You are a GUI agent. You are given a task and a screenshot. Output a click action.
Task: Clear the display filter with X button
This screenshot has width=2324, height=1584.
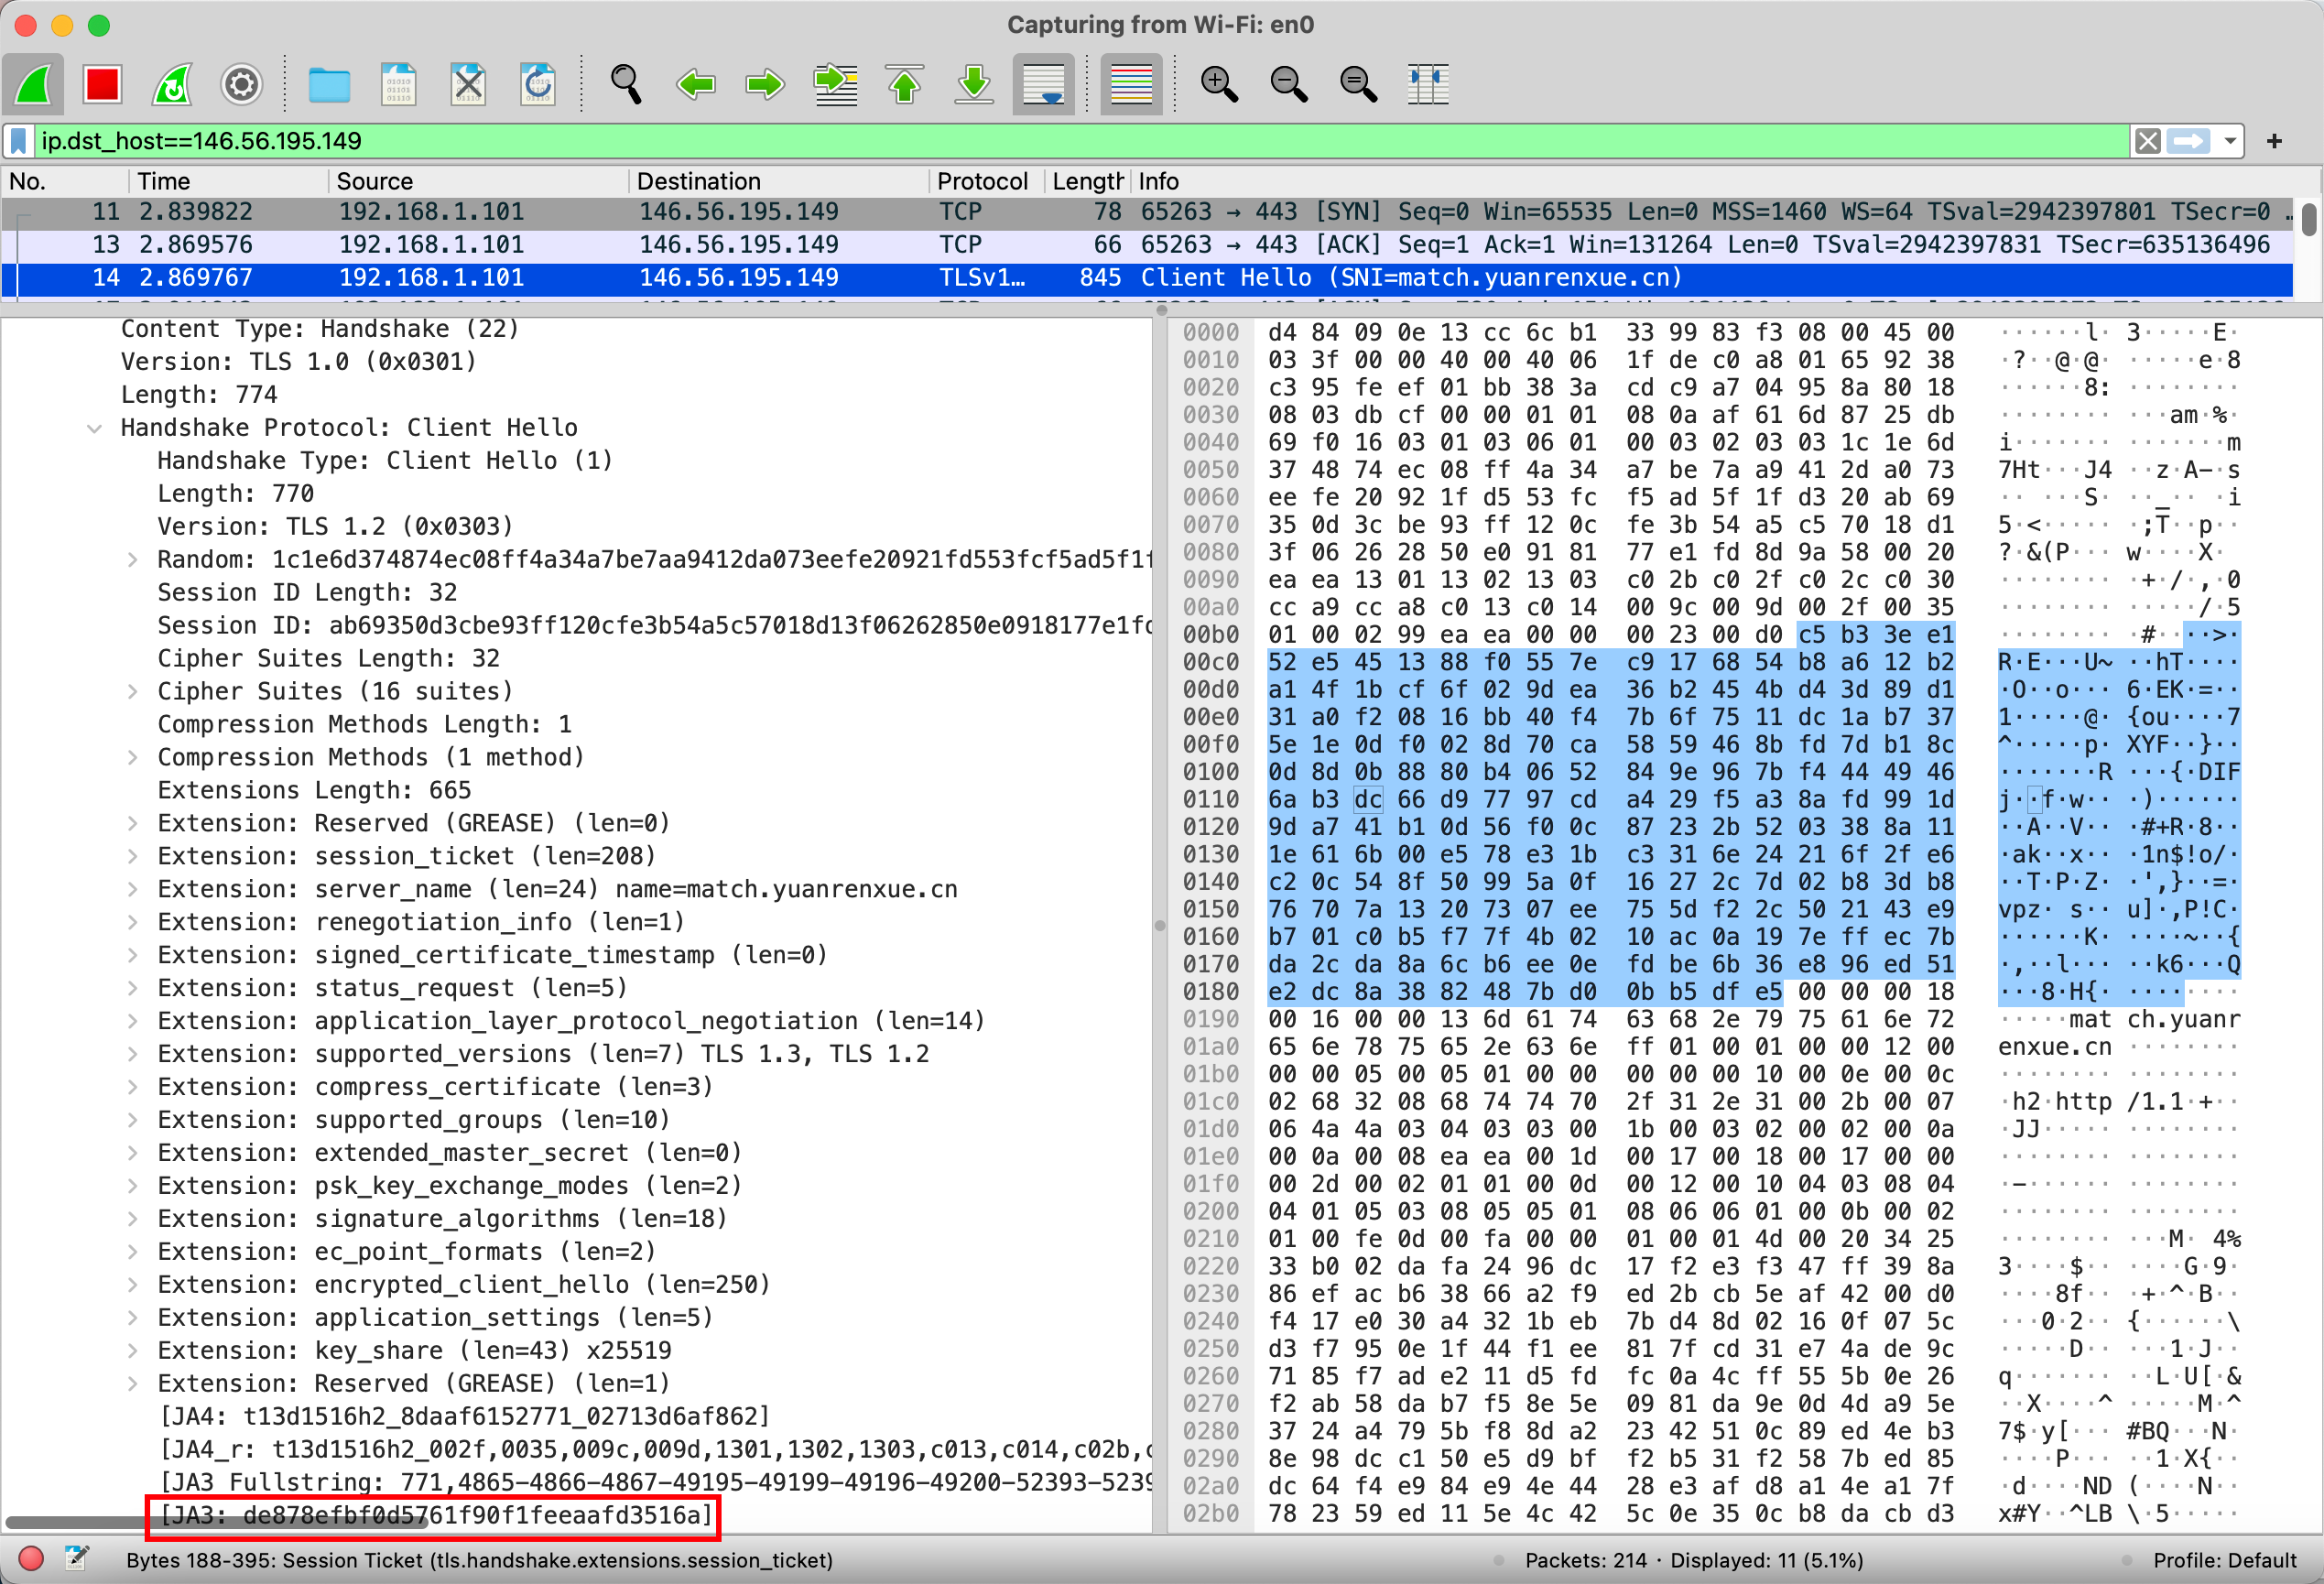2147,141
